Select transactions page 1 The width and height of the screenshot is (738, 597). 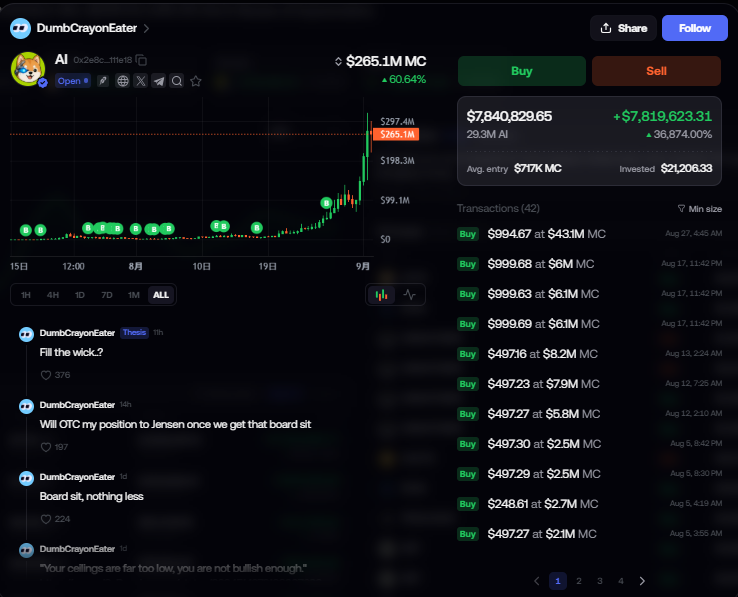point(558,581)
